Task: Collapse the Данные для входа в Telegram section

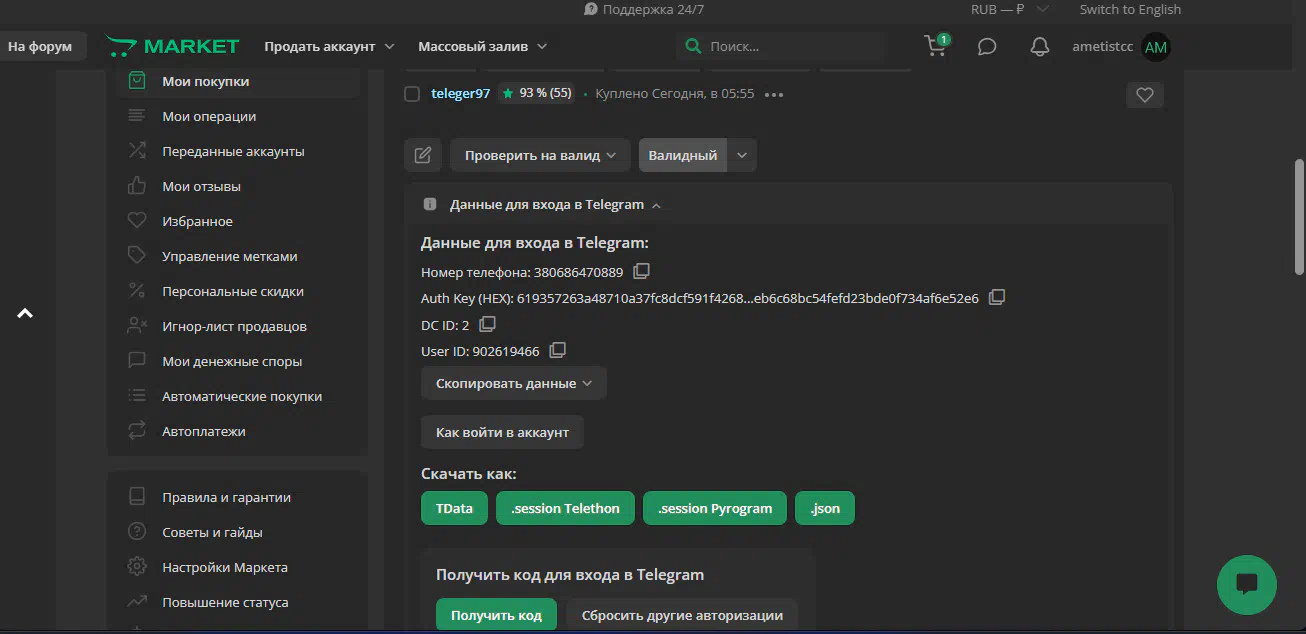Action: pos(555,204)
